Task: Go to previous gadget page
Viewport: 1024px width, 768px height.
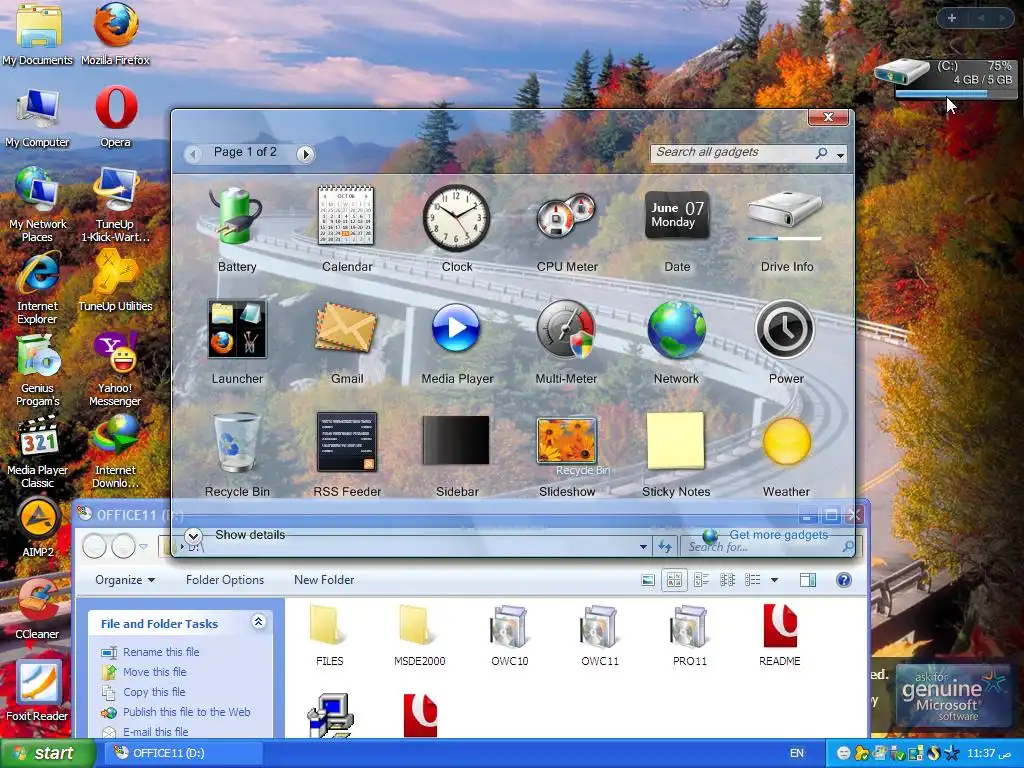Action: (193, 154)
